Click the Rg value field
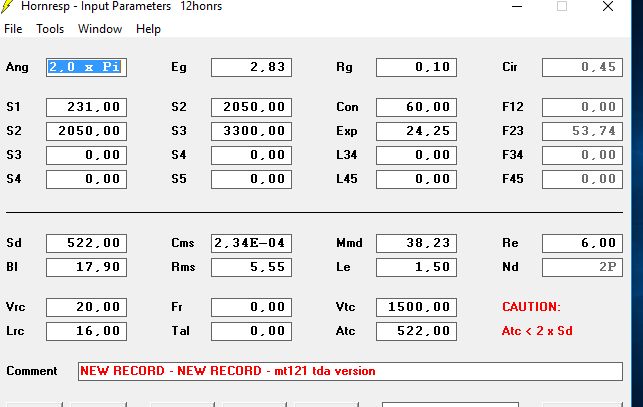The image size is (643, 407). tap(416, 68)
